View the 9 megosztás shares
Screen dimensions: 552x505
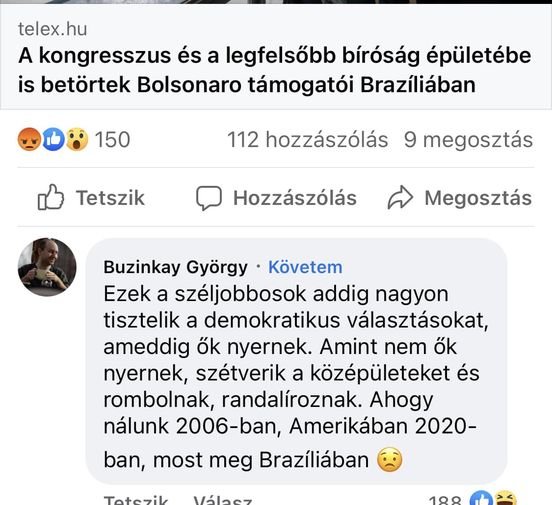pos(468,139)
